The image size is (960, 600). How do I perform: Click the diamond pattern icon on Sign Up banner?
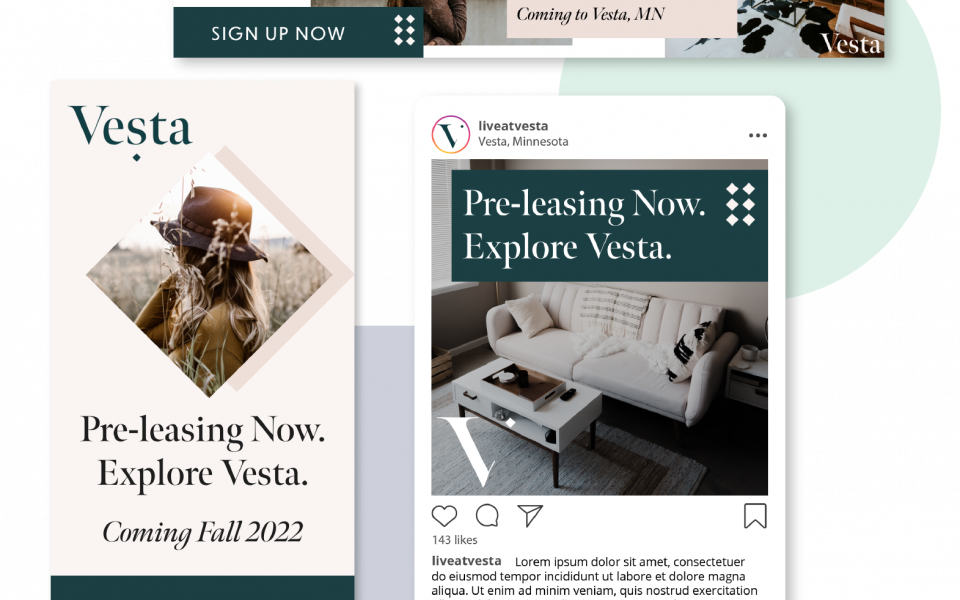pos(405,31)
